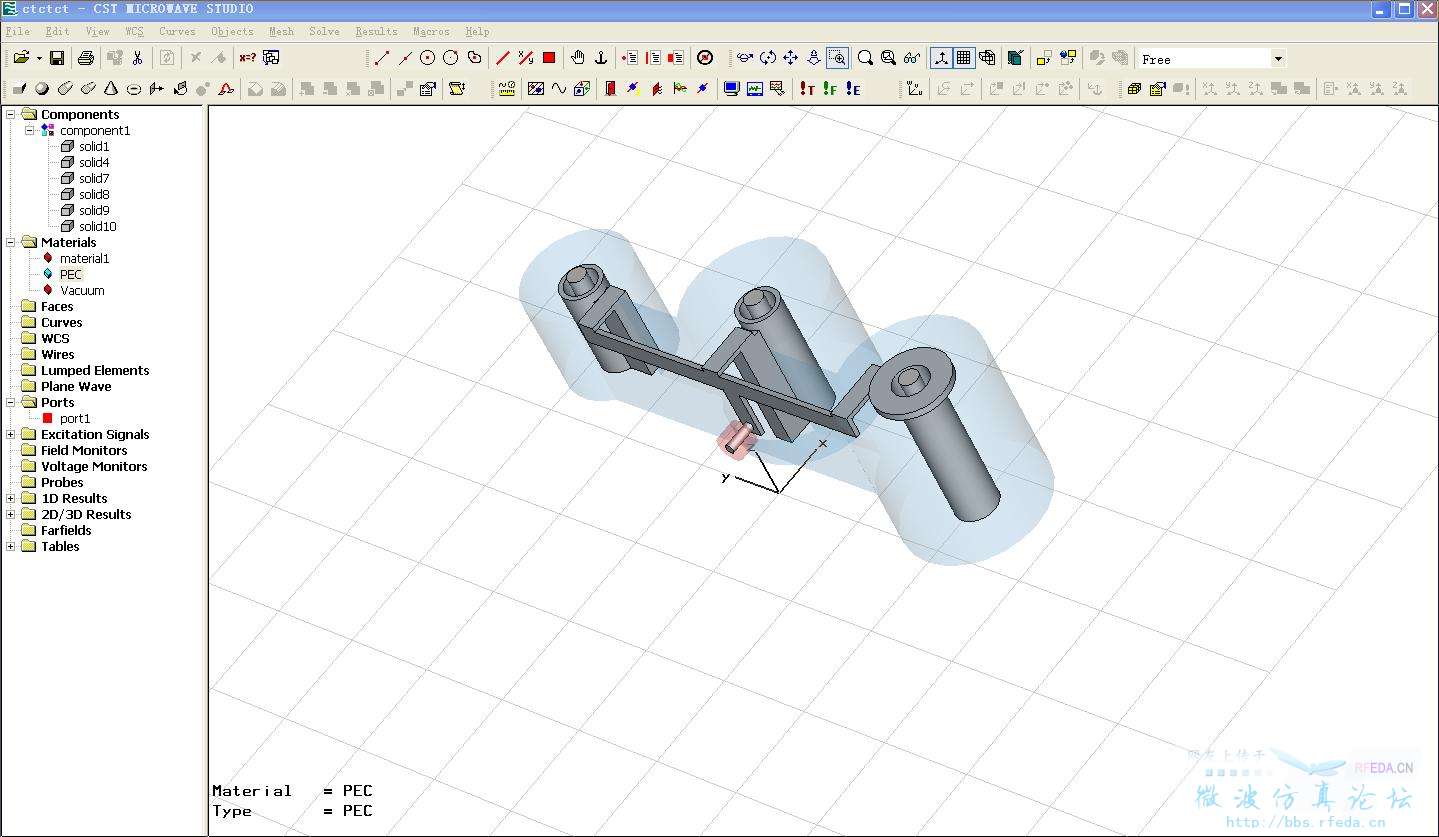The image size is (1439, 837).
Task: Collapse the Components tree folder
Action: (x=11, y=114)
